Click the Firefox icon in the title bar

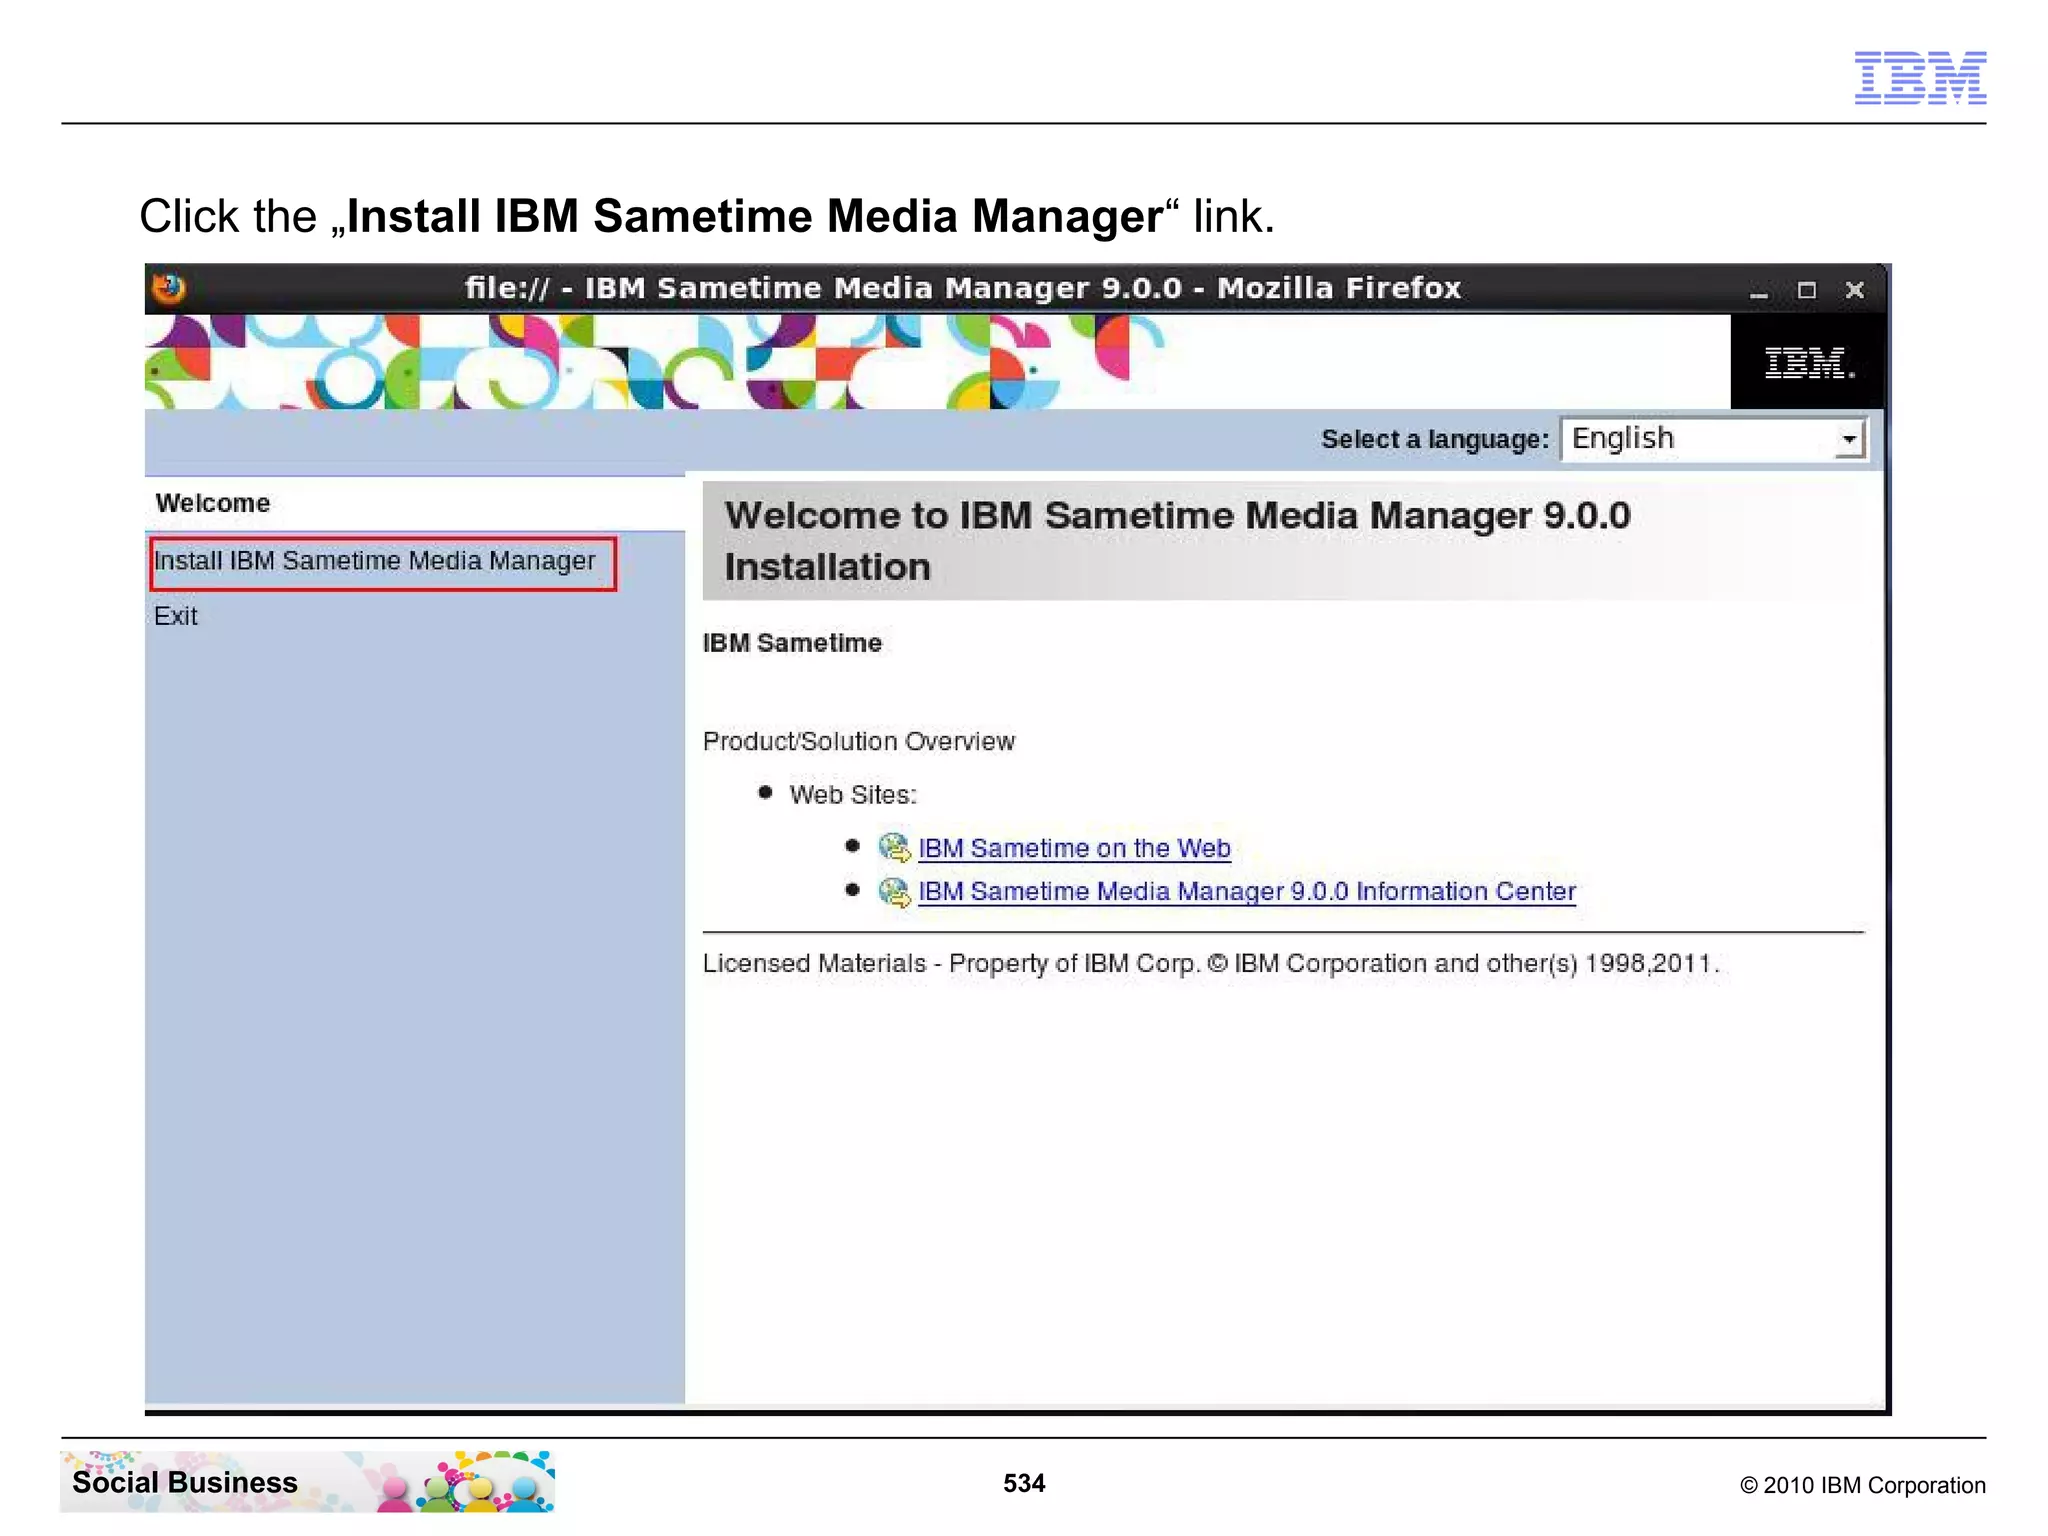click(x=169, y=288)
